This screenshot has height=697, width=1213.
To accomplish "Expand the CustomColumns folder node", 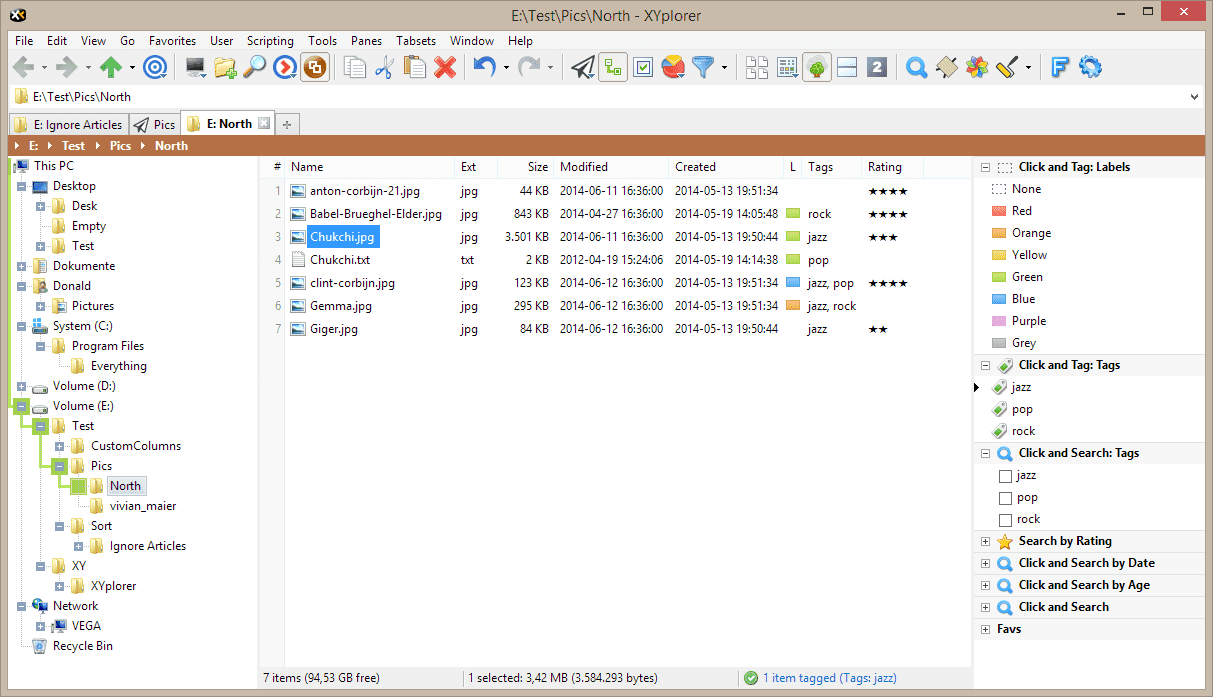I will [60, 446].
